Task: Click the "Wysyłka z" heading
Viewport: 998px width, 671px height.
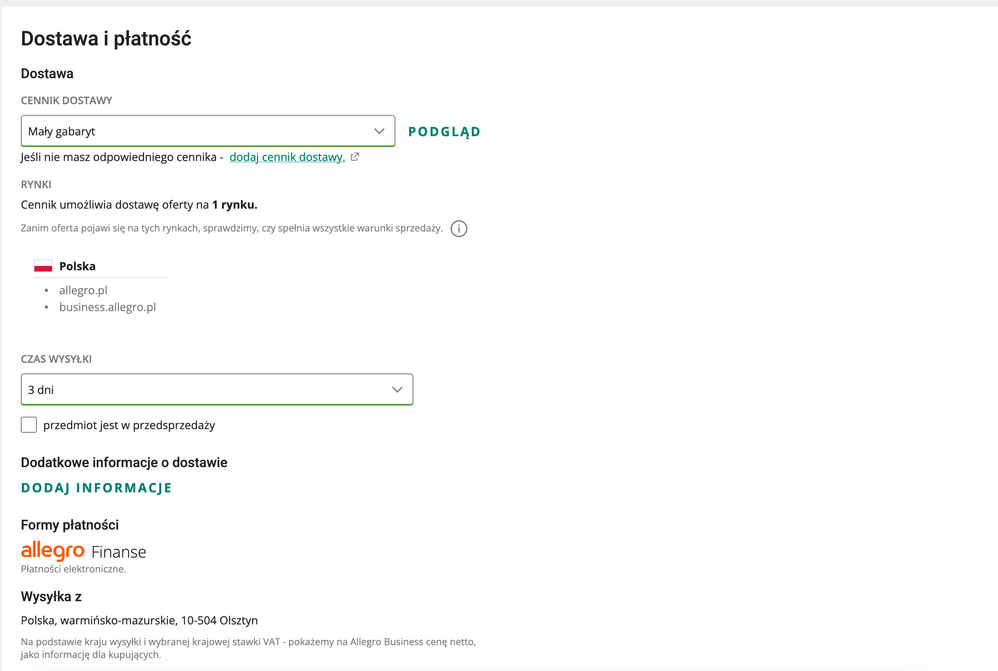Action: (x=51, y=597)
